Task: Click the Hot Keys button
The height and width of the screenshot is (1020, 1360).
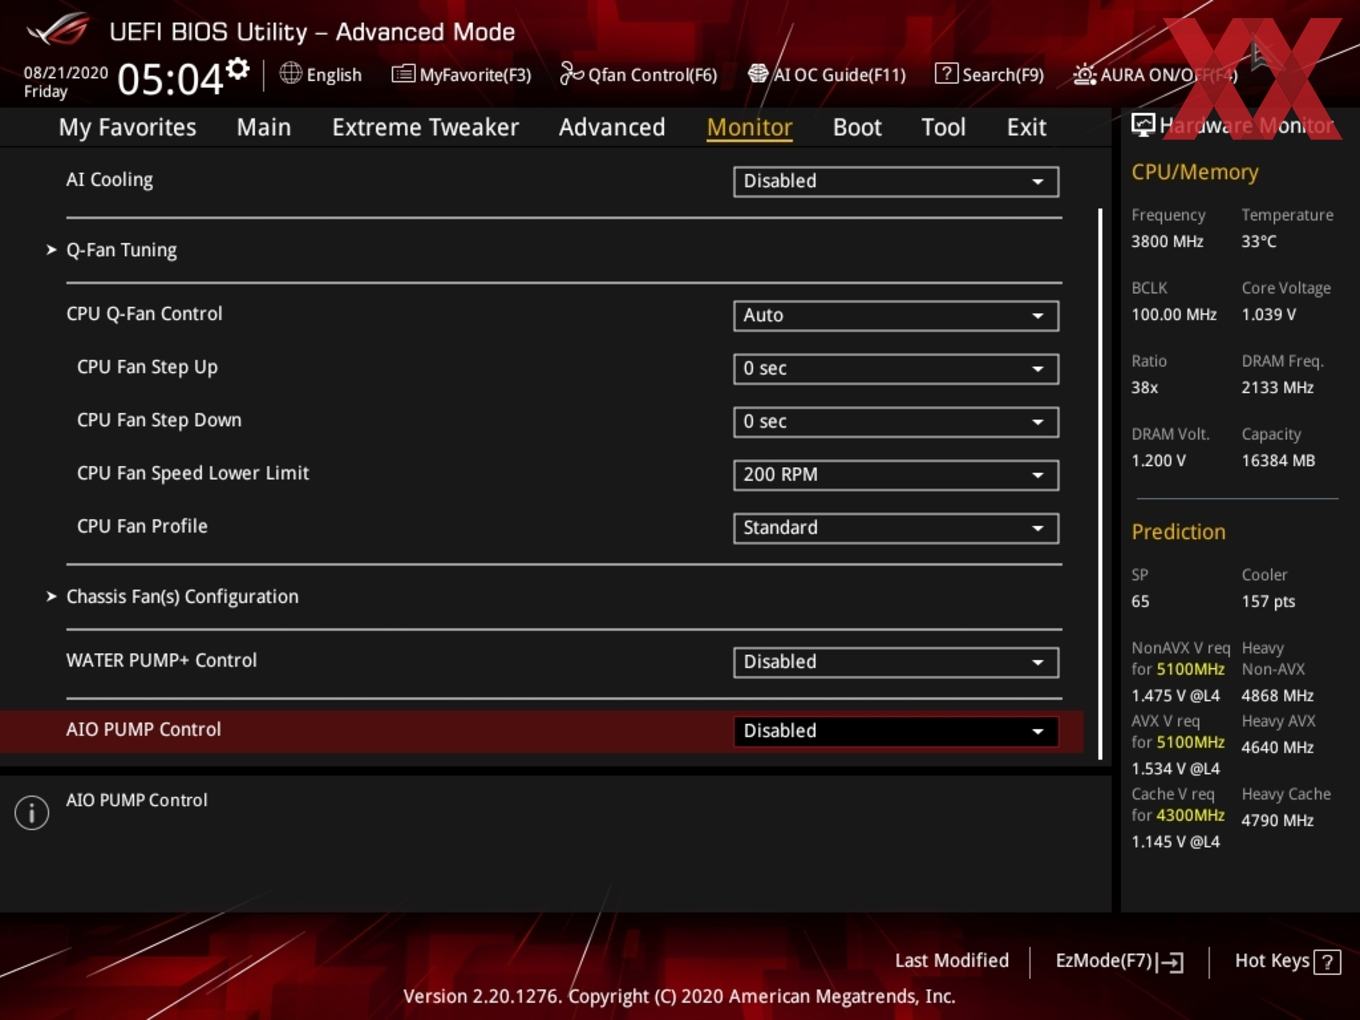Action: (1272, 960)
